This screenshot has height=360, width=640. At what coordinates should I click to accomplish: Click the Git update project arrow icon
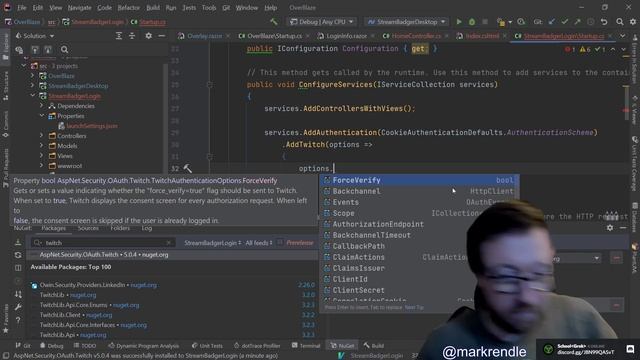551,22
